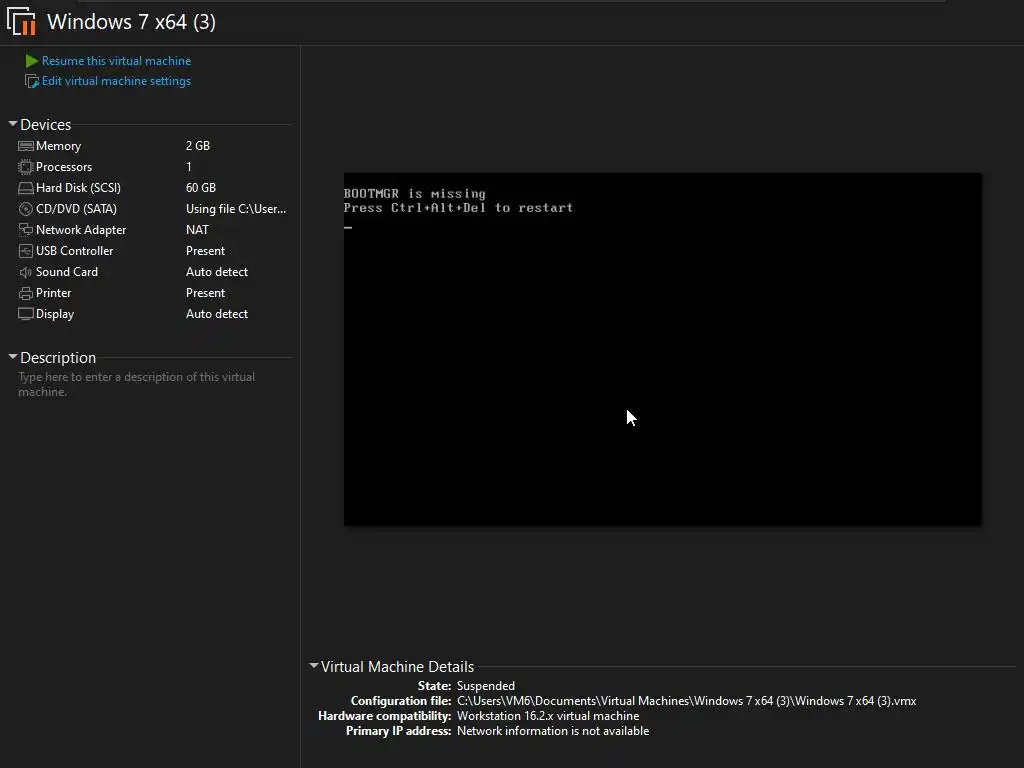Collapse the Devices section triangle
This screenshot has height=768, width=1024.
tap(12, 123)
